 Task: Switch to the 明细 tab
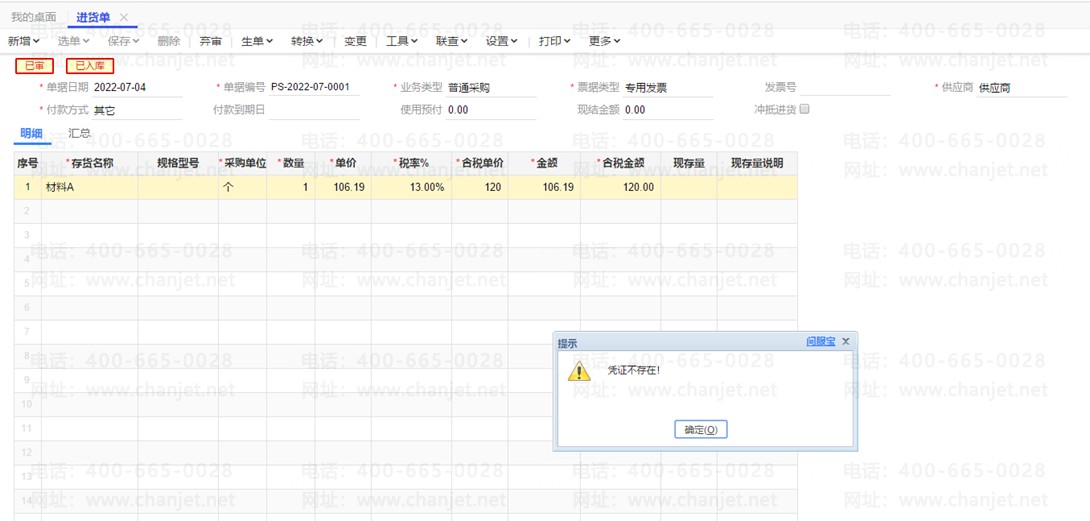(32, 134)
